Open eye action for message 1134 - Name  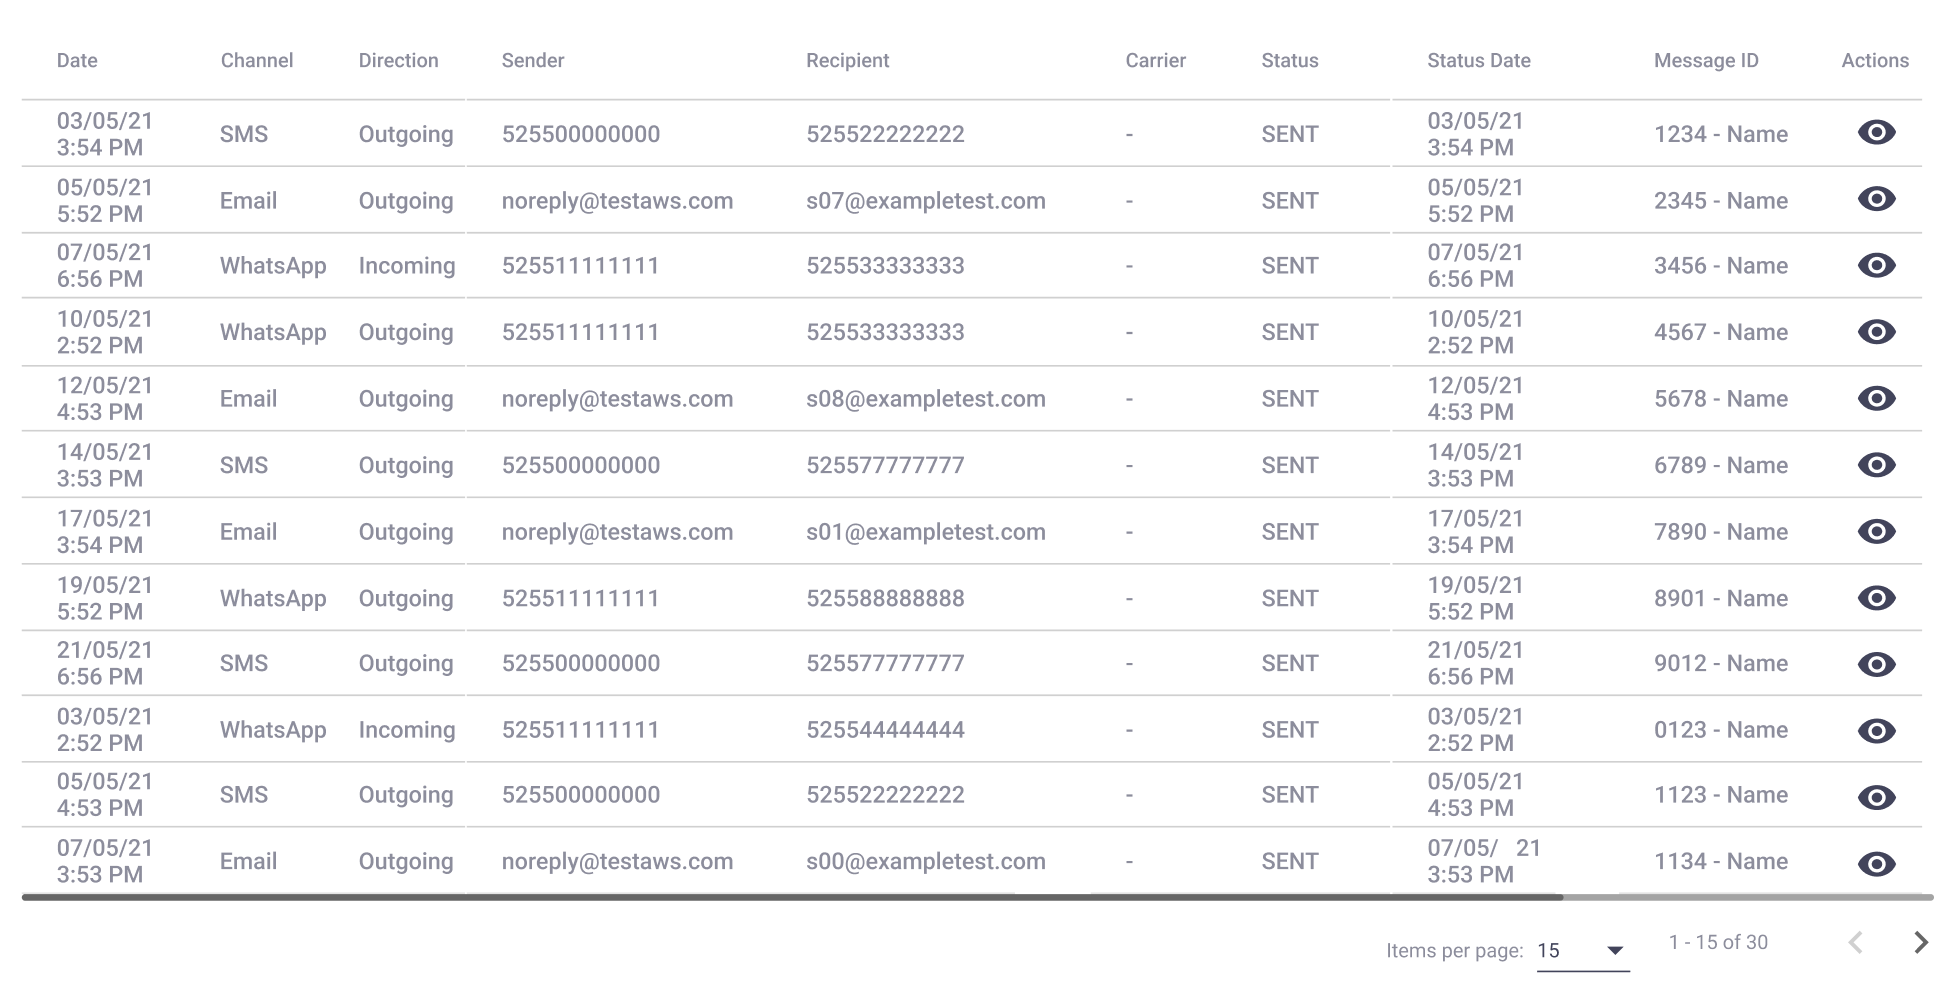click(1876, 864)
